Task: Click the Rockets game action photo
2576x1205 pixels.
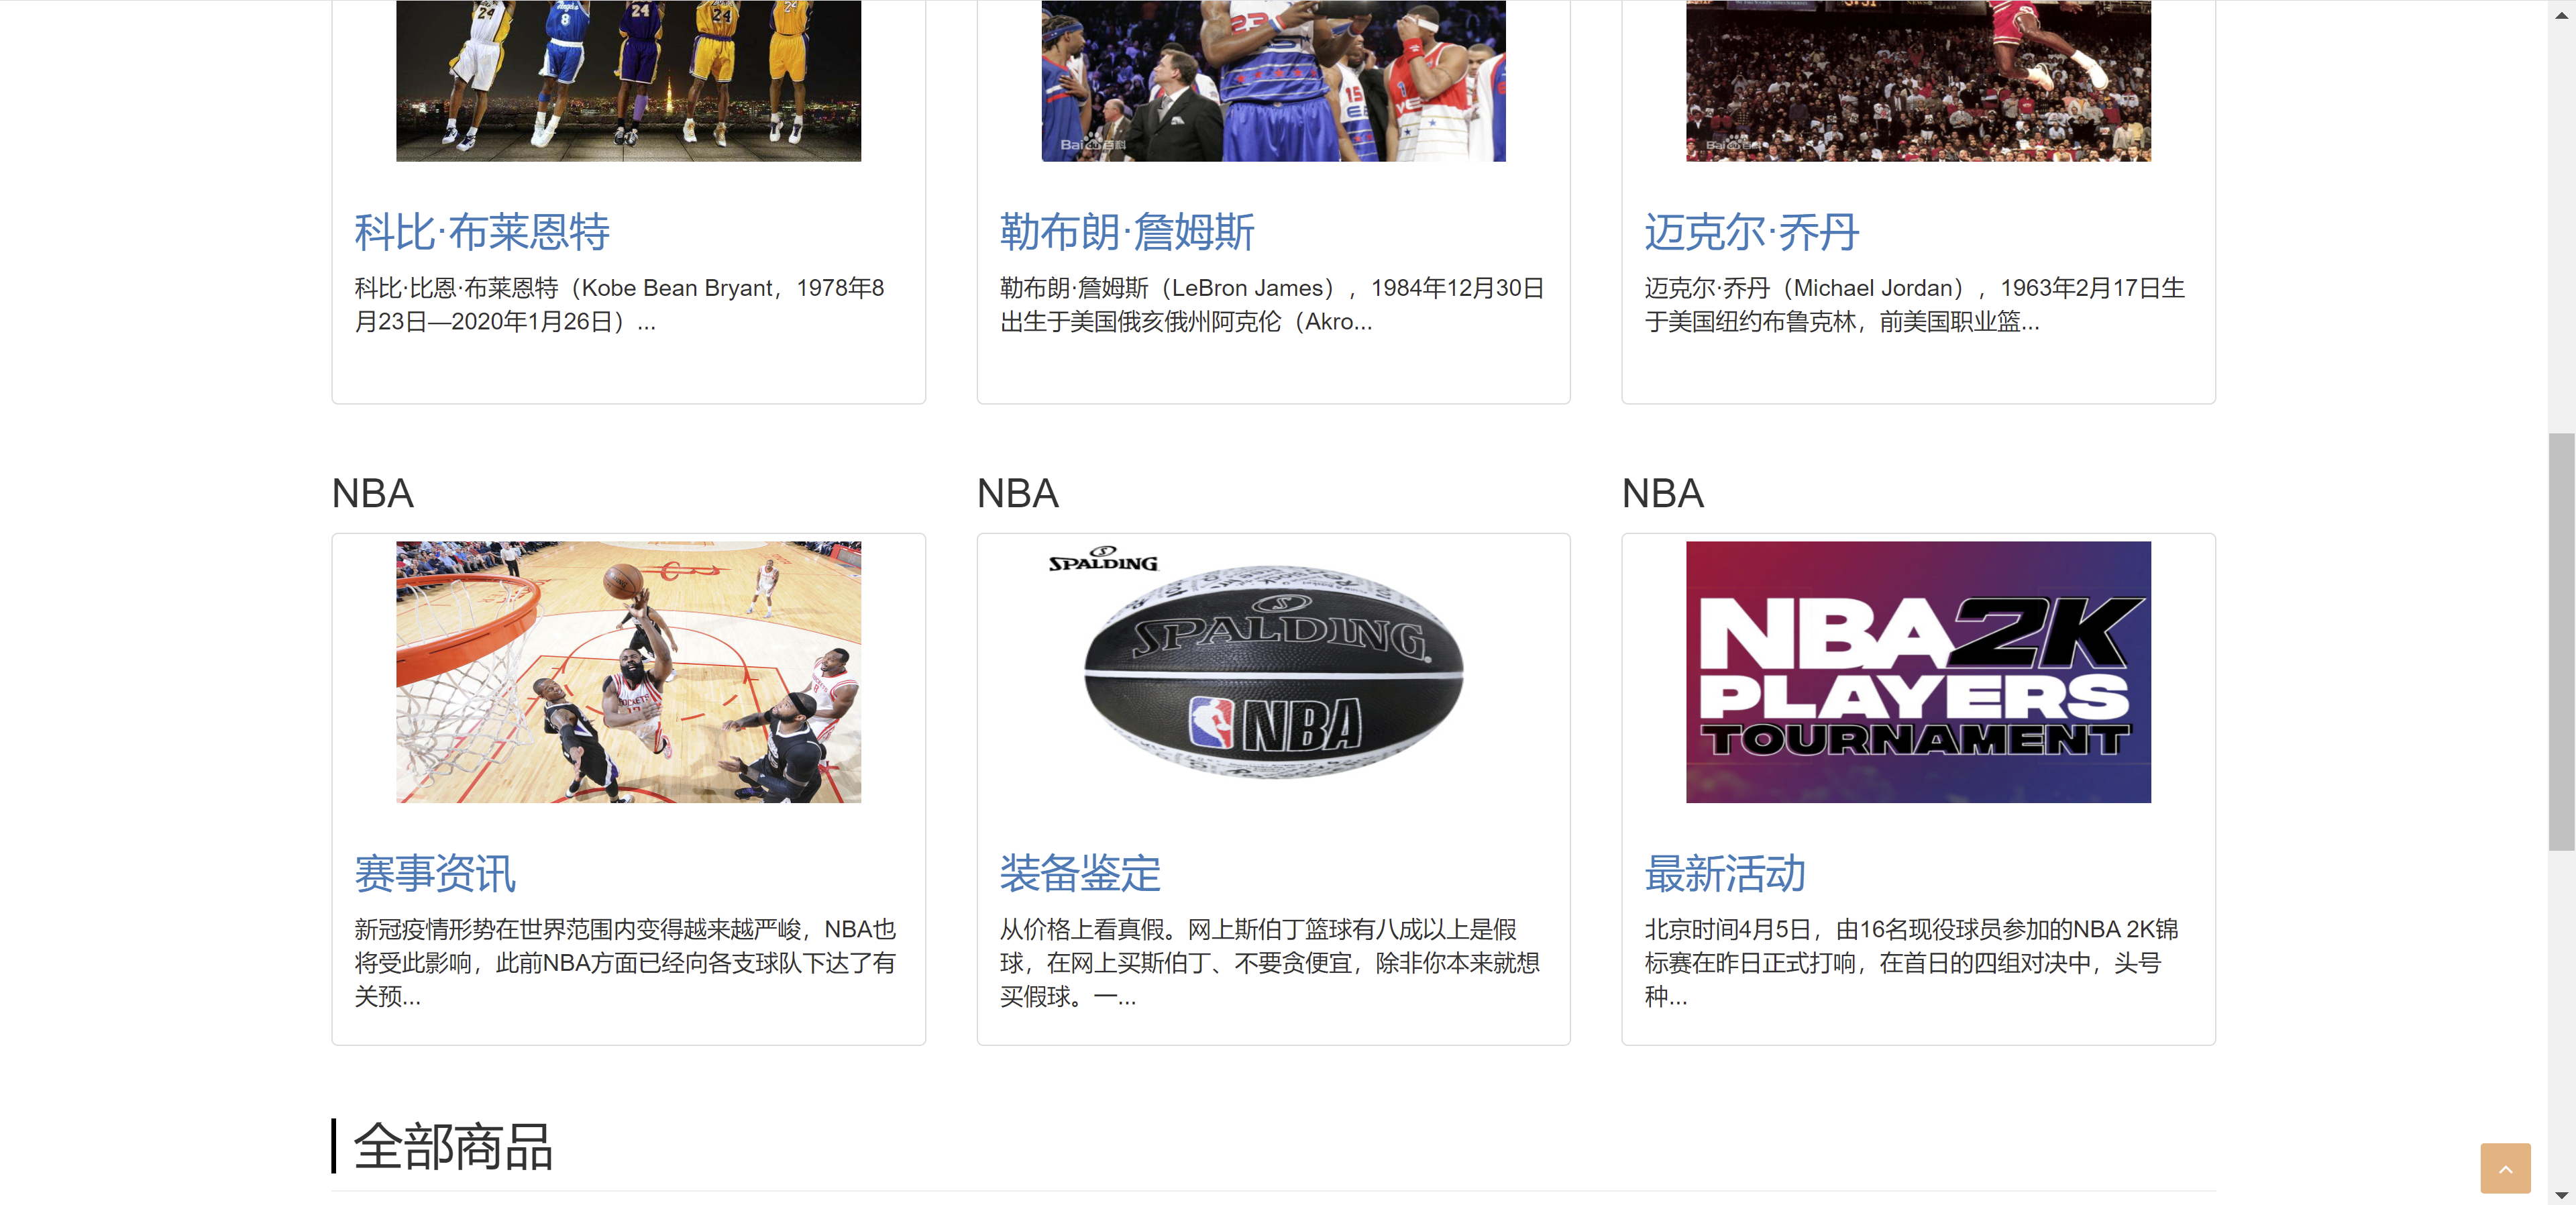Action: tap(628, 672)
